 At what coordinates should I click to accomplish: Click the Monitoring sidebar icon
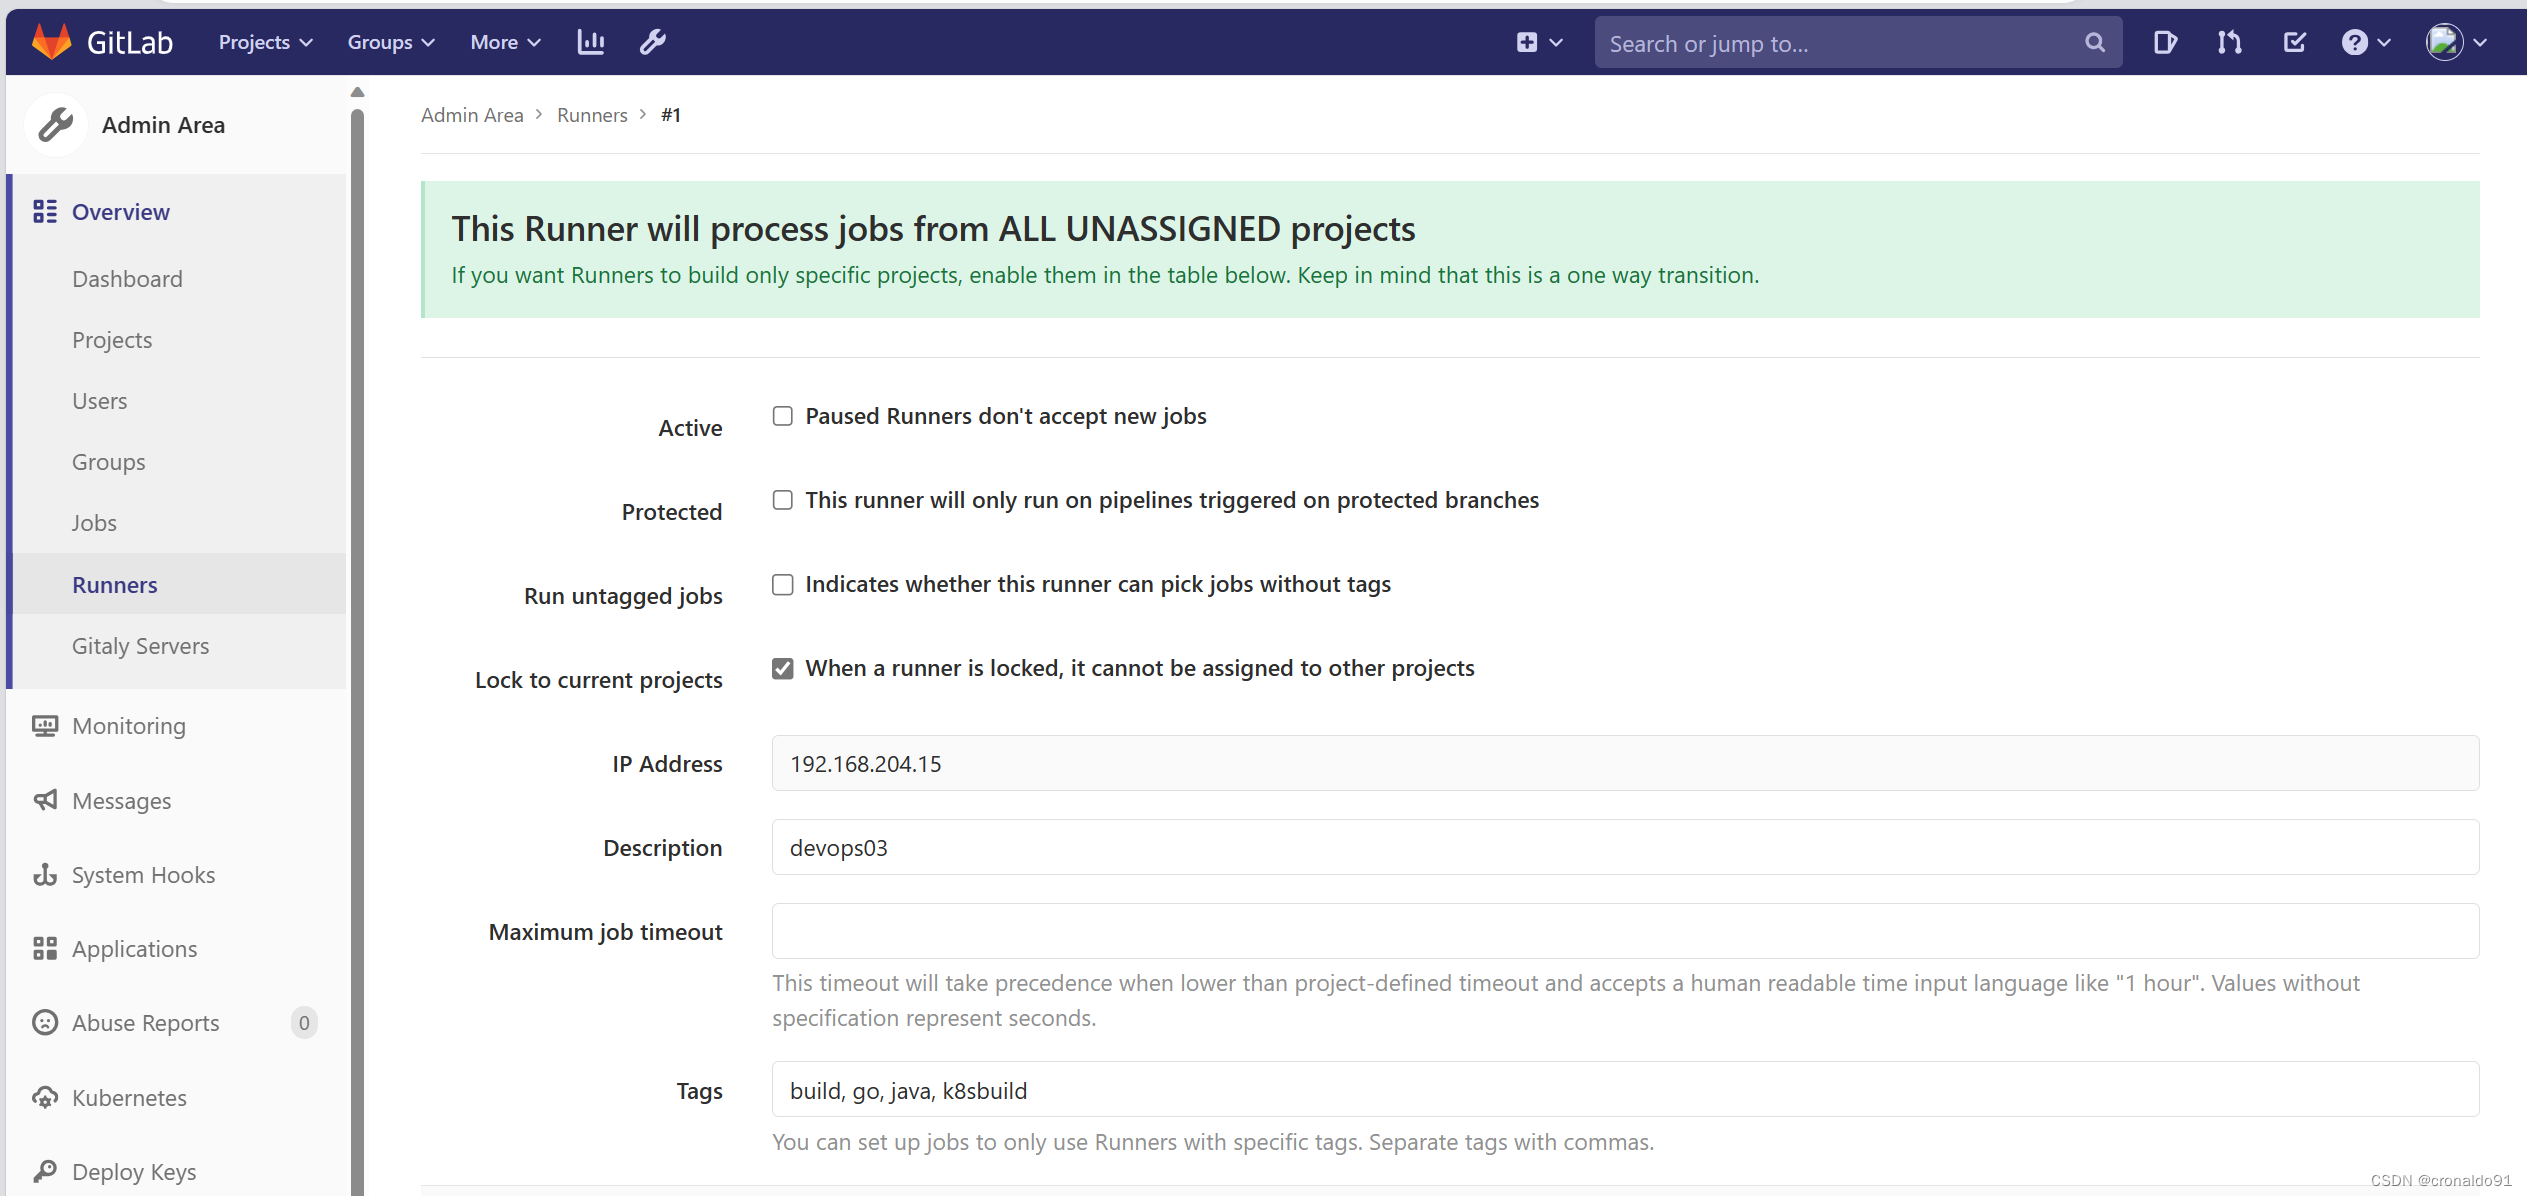click(44, 725)
